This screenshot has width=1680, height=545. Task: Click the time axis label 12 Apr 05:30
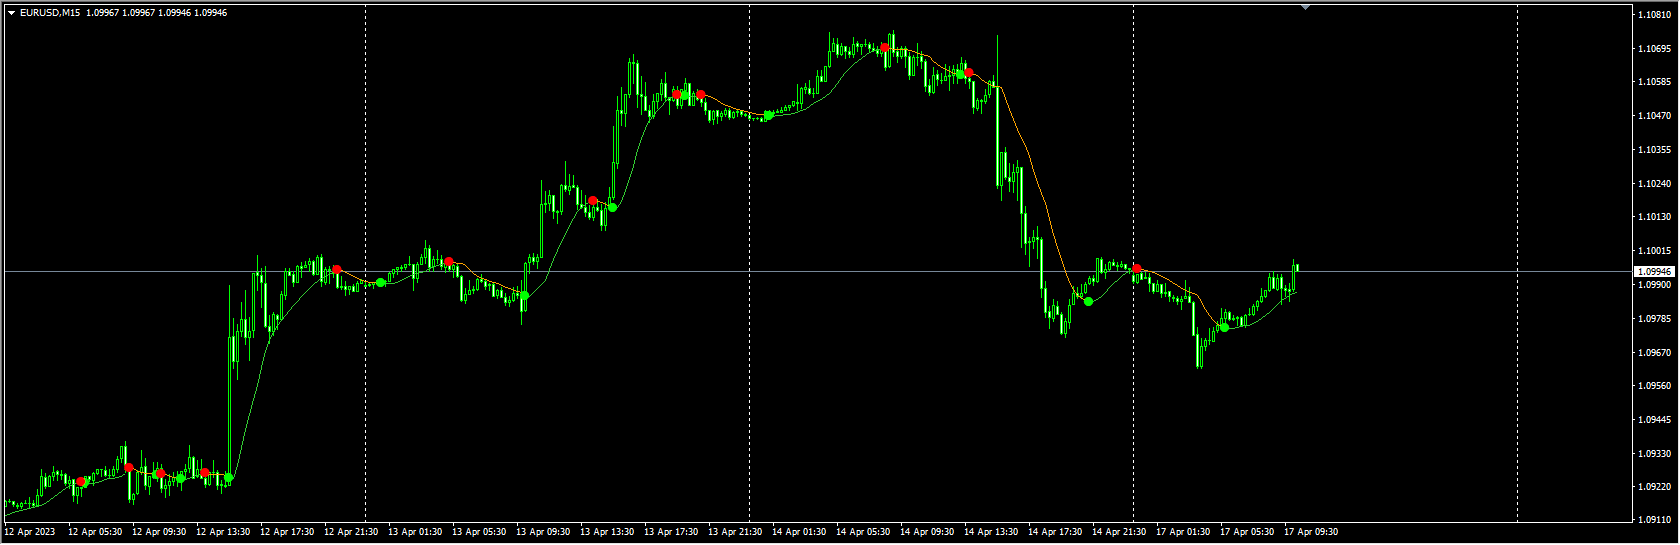(x=95, y=532)
